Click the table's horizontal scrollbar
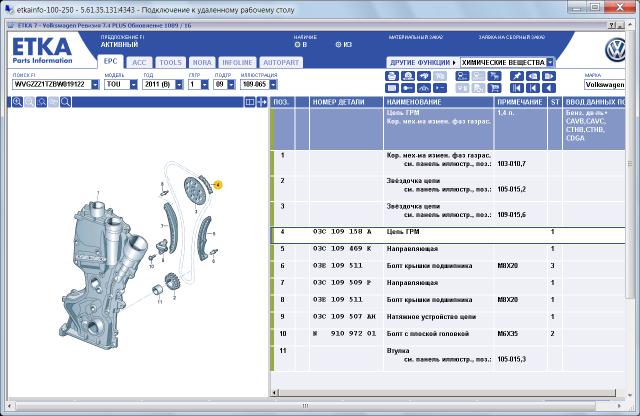The width and height of the screenshot is (640, 416). pyautogui.click(x=445, y=393)
